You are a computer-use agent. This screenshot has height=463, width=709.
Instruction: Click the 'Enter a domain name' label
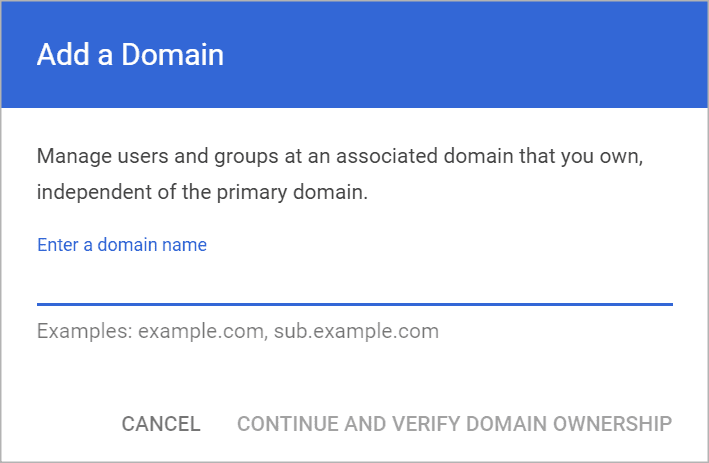click(122, 245)
